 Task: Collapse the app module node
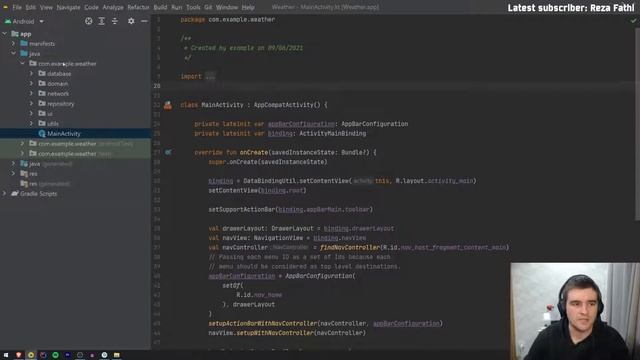point(5,34)
